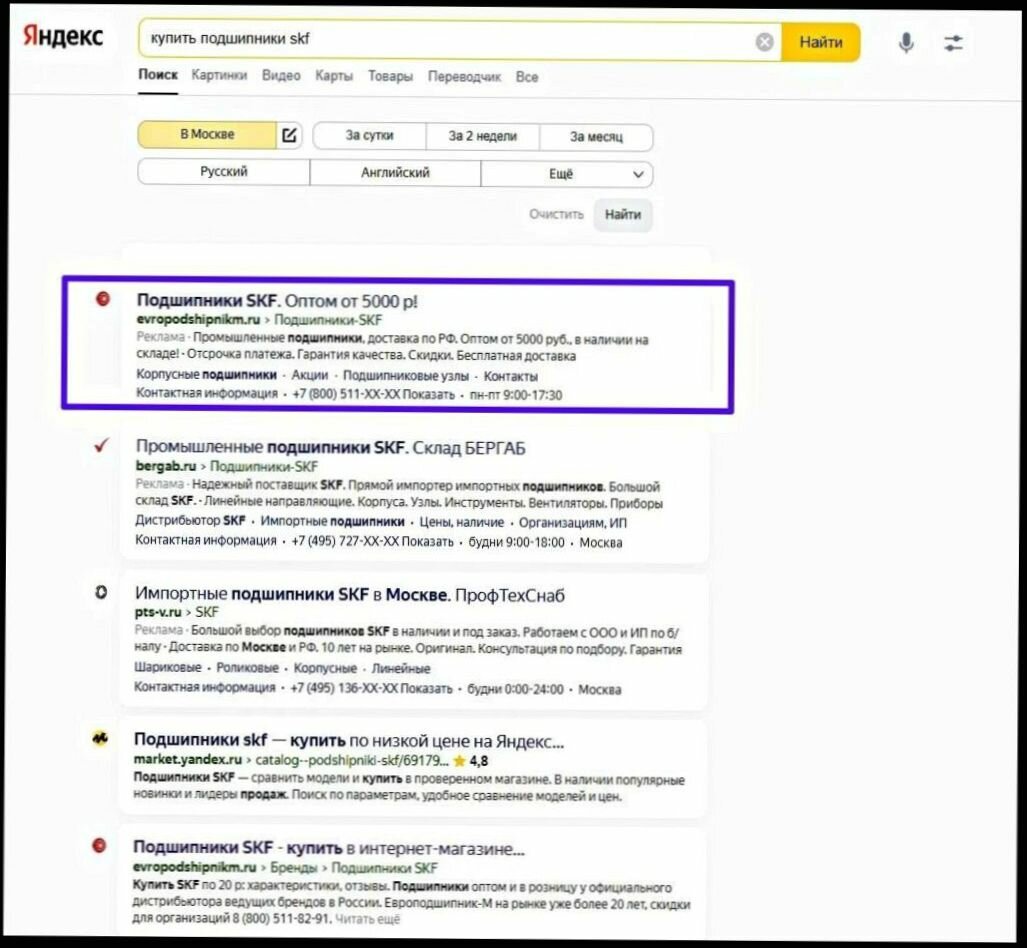Show phone +7 (495) 136-XX-XX
This screenshot has width=1027, height=948.
coord(371,689)
